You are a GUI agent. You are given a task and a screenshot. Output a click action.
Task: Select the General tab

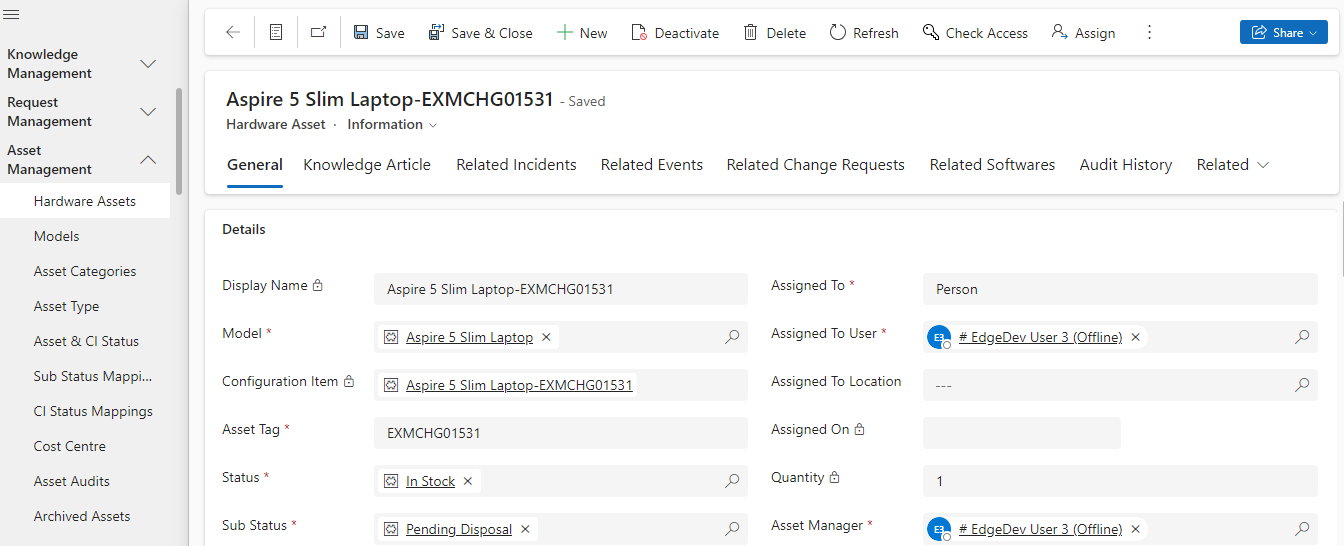(255, 165)
